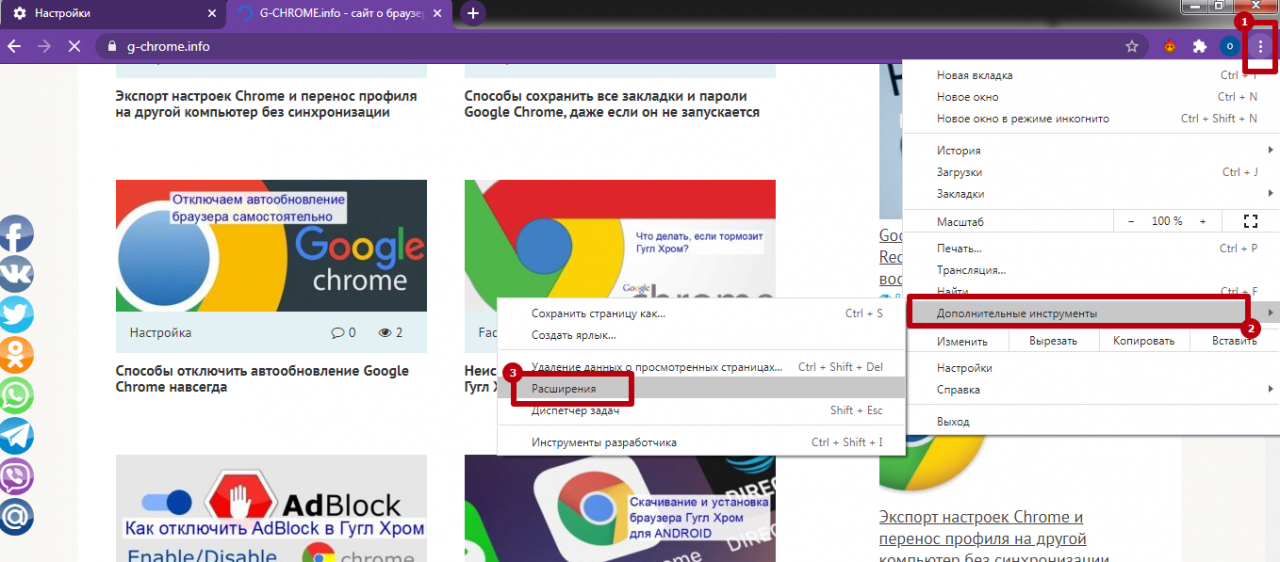The height and width of the screenshot is (562, 1280).
Task: Share page via WhatsApp icon
Action: [14, 396]
